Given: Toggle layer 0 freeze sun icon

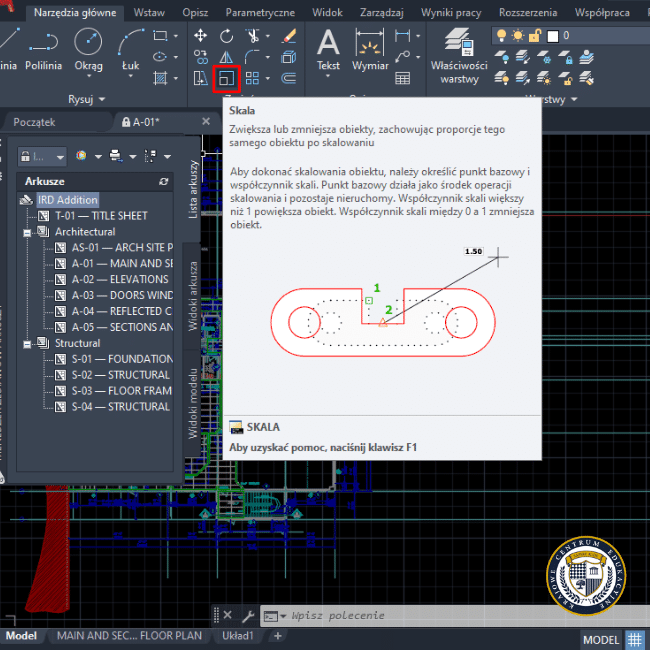Looking at the screenshot, I should coord(518,36).
